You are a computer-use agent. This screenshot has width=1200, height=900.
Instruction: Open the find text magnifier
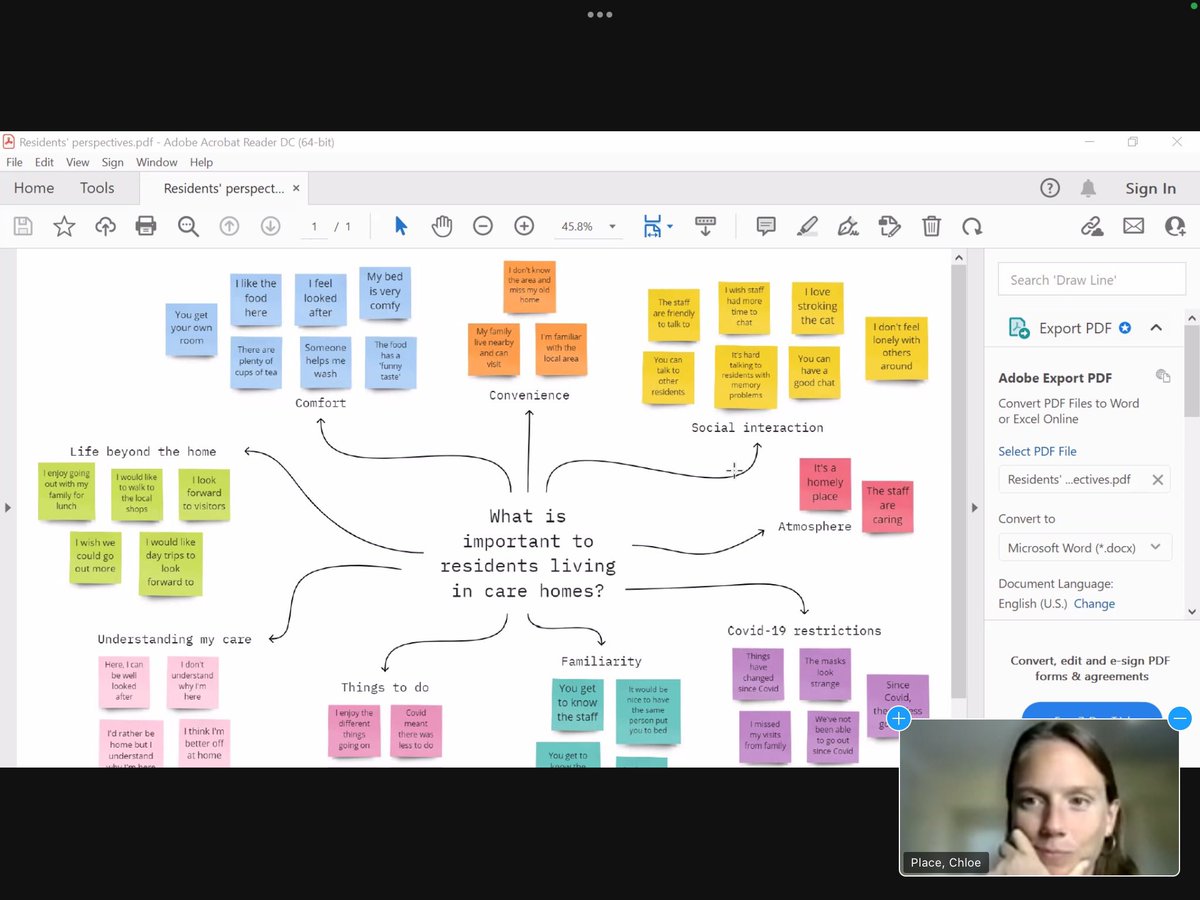click(x=188, y=227)
